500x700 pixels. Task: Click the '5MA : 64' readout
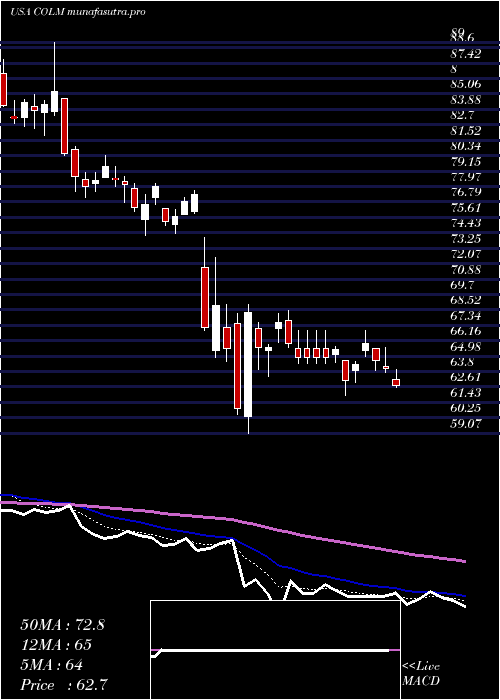(x=52, y=665)
